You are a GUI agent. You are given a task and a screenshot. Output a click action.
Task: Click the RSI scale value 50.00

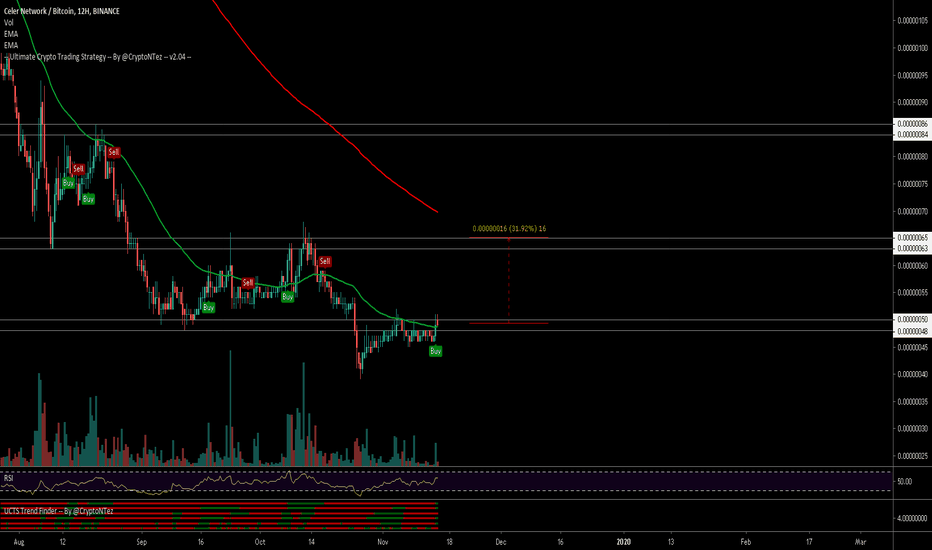904,481
